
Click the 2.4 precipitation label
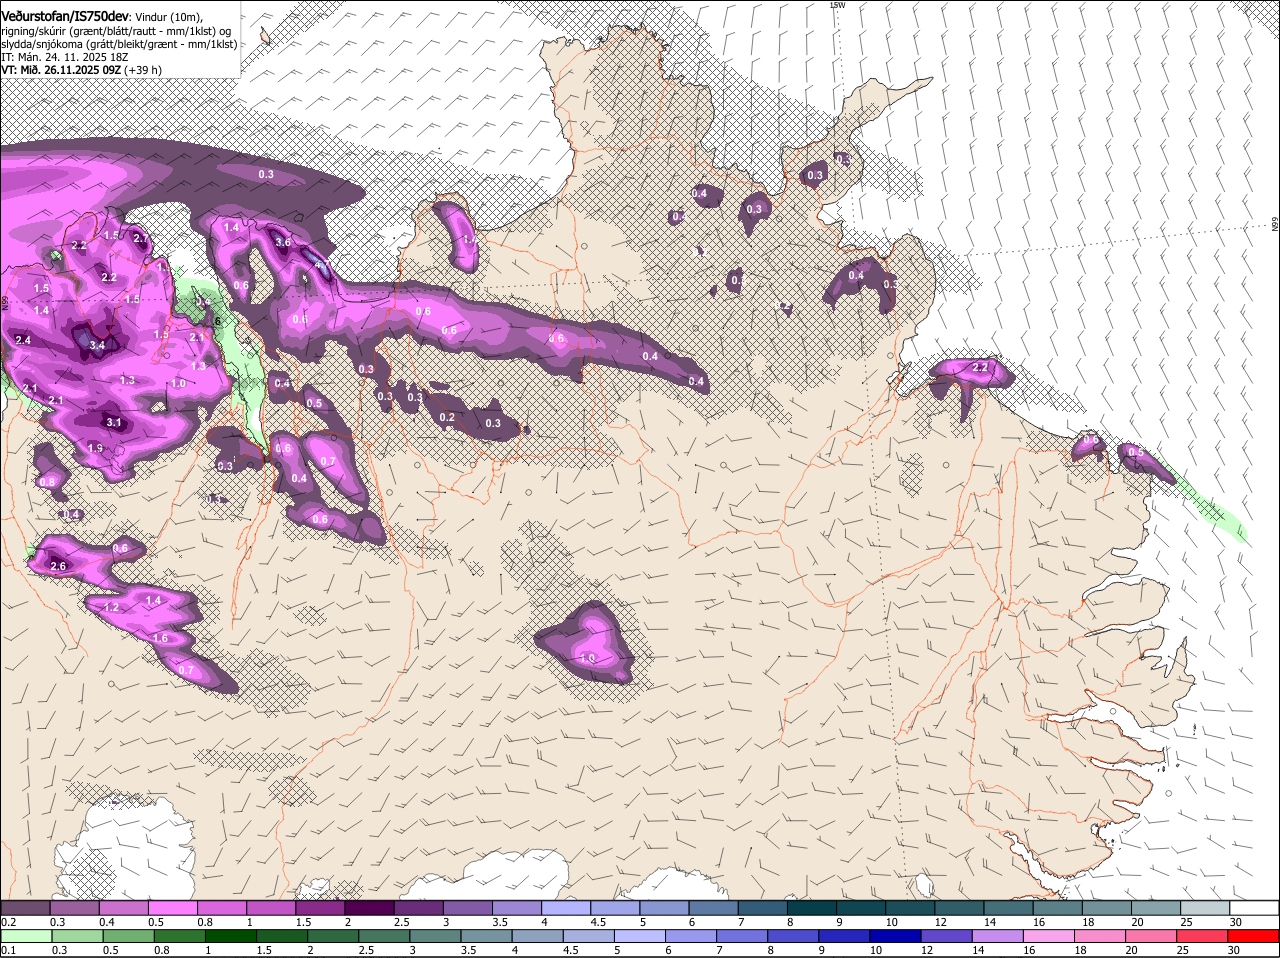click(24, 340)
